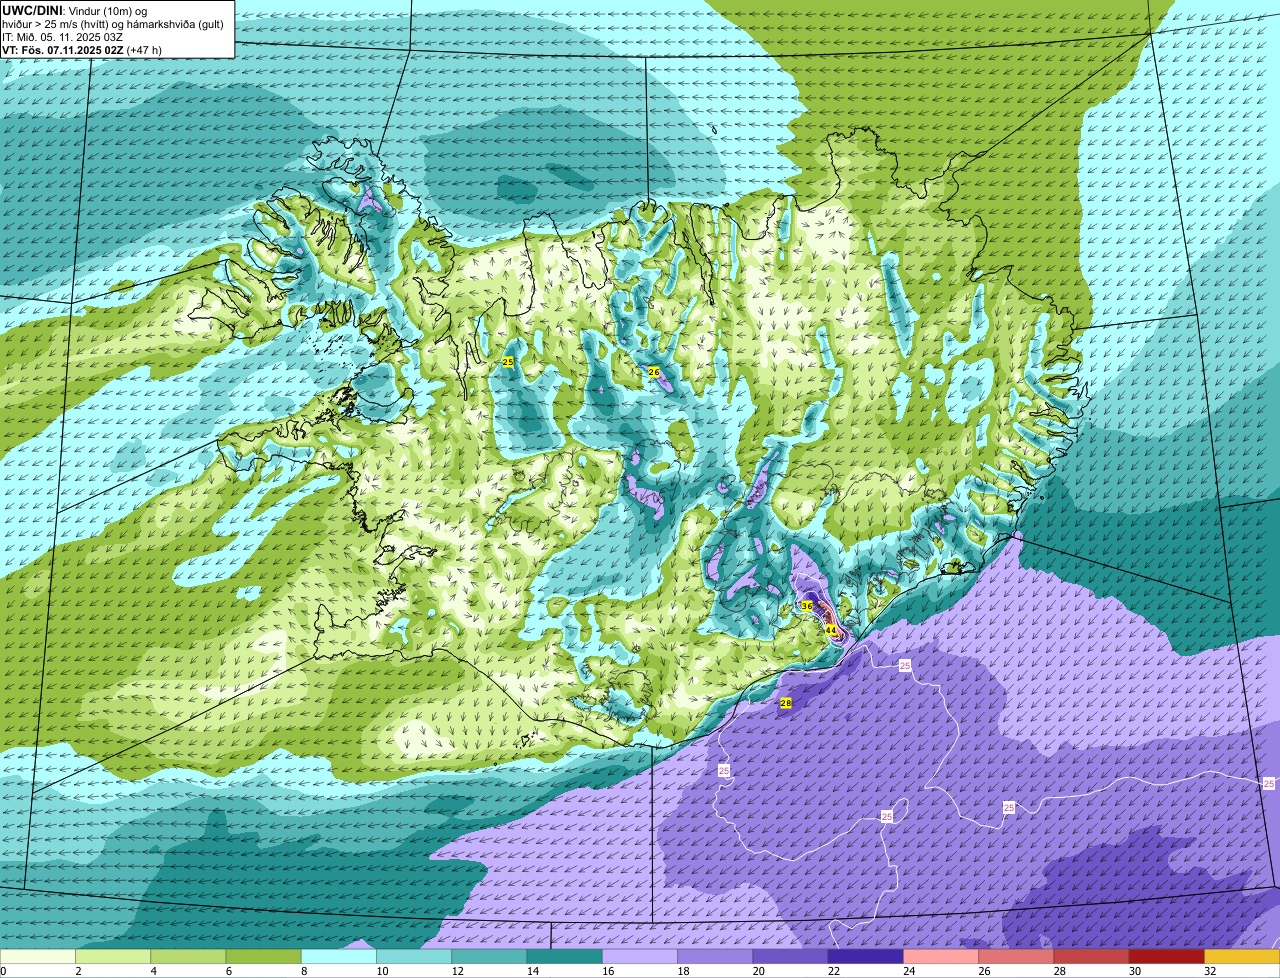Select the 26–28 m/s salmon legend swatch
The width and height of the screenshot is (1280, 978).
coord(1016,956)
